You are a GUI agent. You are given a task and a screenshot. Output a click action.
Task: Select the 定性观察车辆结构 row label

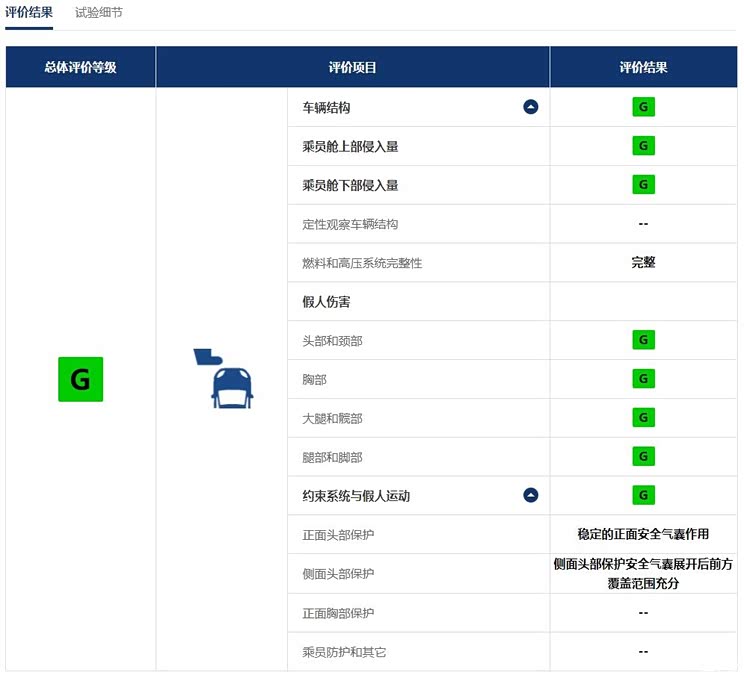350,224
